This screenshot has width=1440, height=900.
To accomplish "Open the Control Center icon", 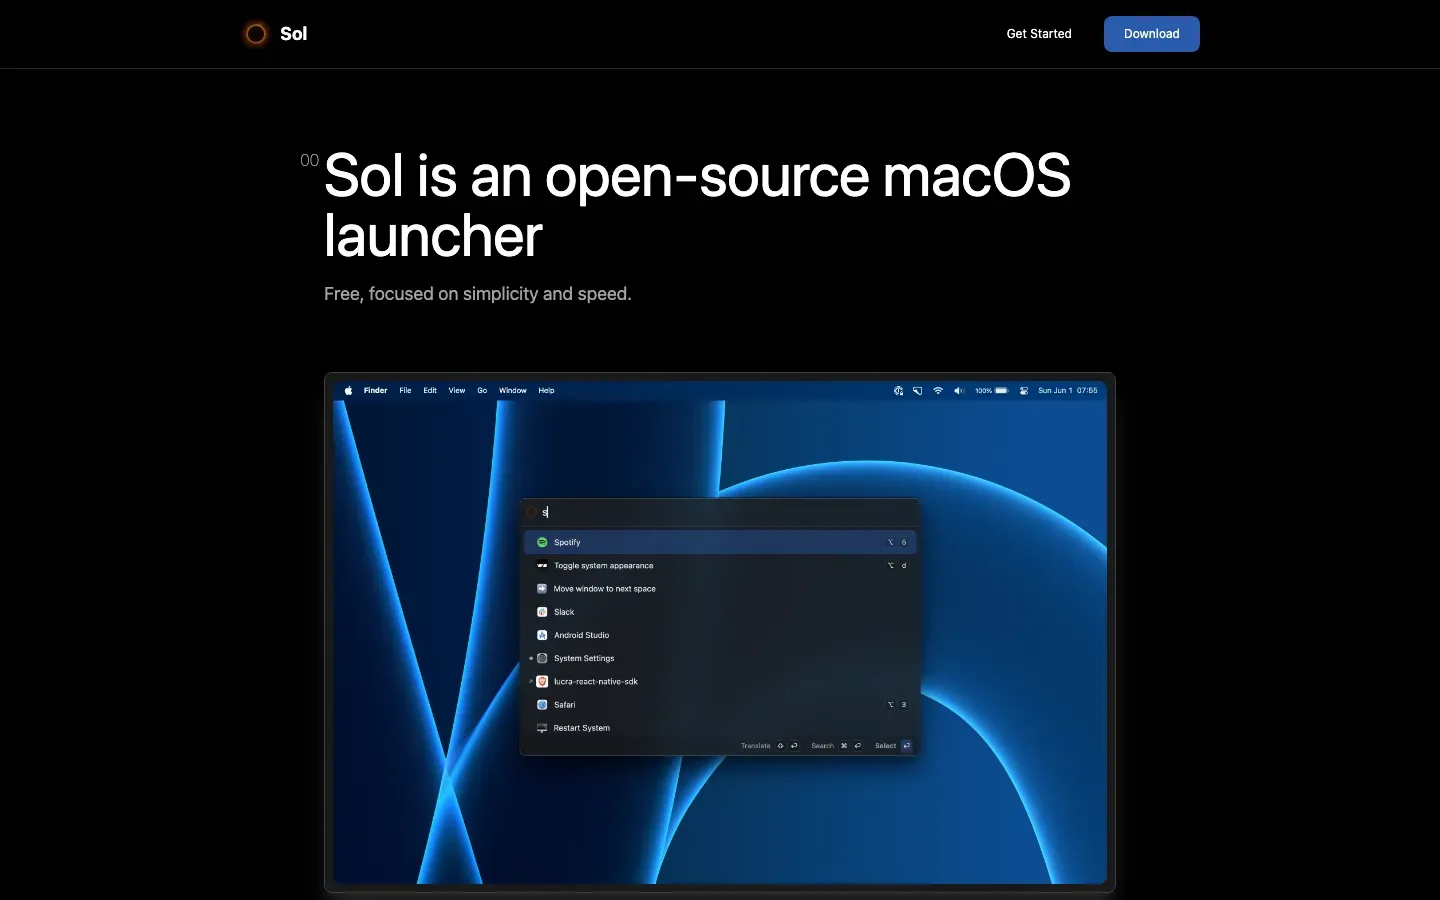I will 1024,391.
